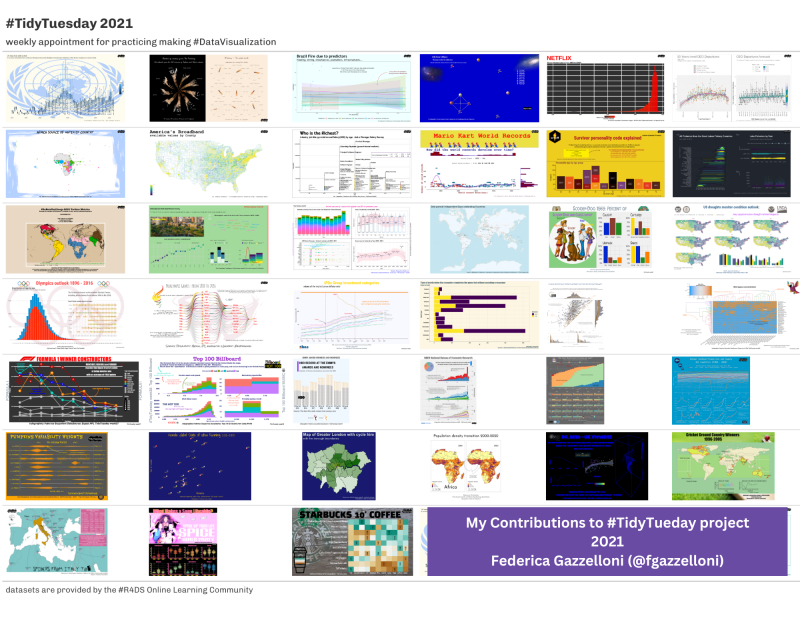Image resolution: width=800 pixels, height=640 pixels.
Task: Click the Brazil Fire predictors chart
Action: click(351, 85)
